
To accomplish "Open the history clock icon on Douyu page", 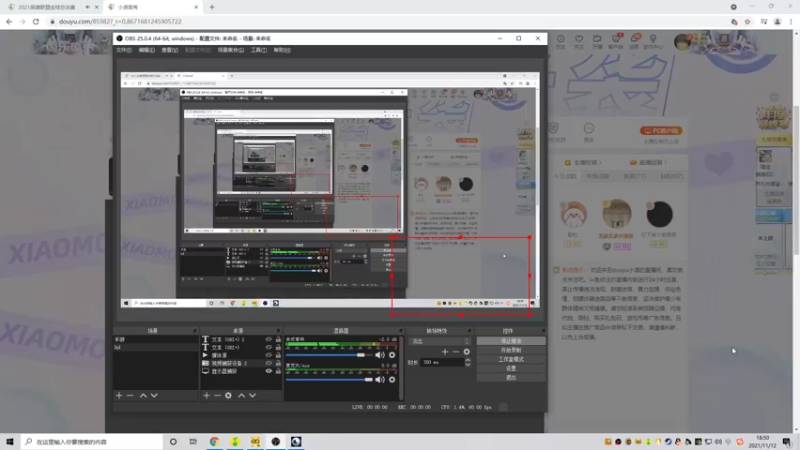I will pos(560,39).
